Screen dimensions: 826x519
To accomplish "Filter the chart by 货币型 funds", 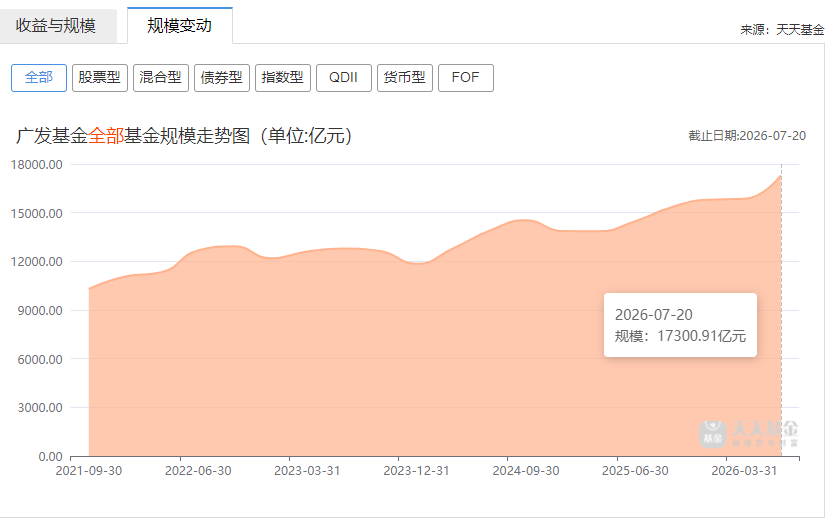I will tap(405, 78).
